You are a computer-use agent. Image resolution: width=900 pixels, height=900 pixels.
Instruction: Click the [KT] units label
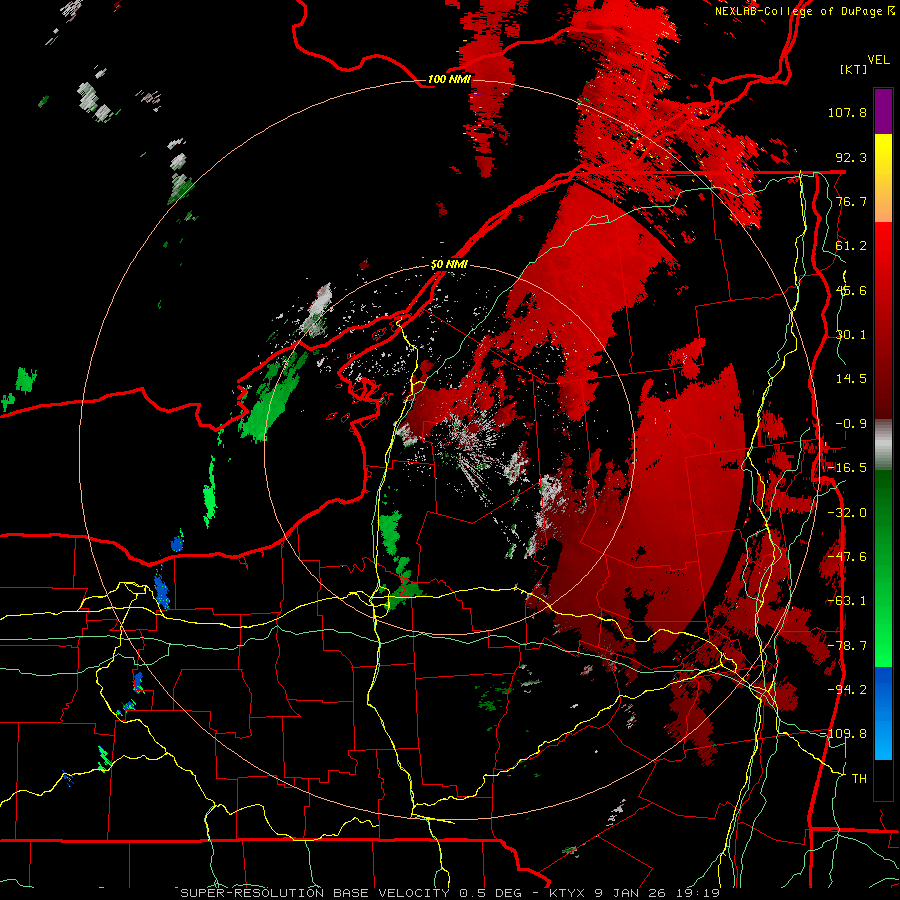(x=854, y=69)
